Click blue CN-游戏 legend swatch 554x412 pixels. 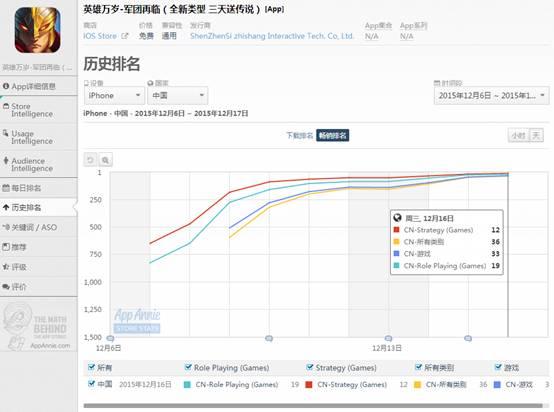[497, 384]
